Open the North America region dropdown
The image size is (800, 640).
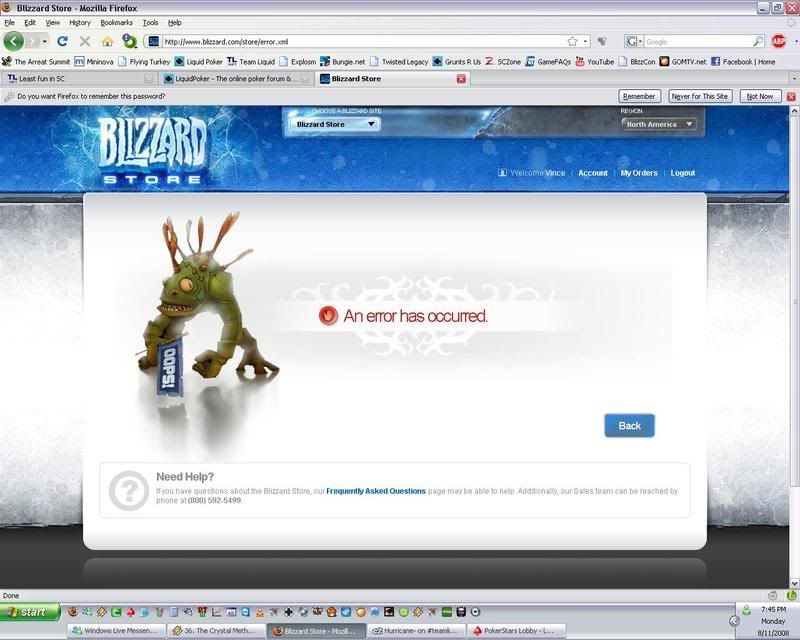point(659,124)
